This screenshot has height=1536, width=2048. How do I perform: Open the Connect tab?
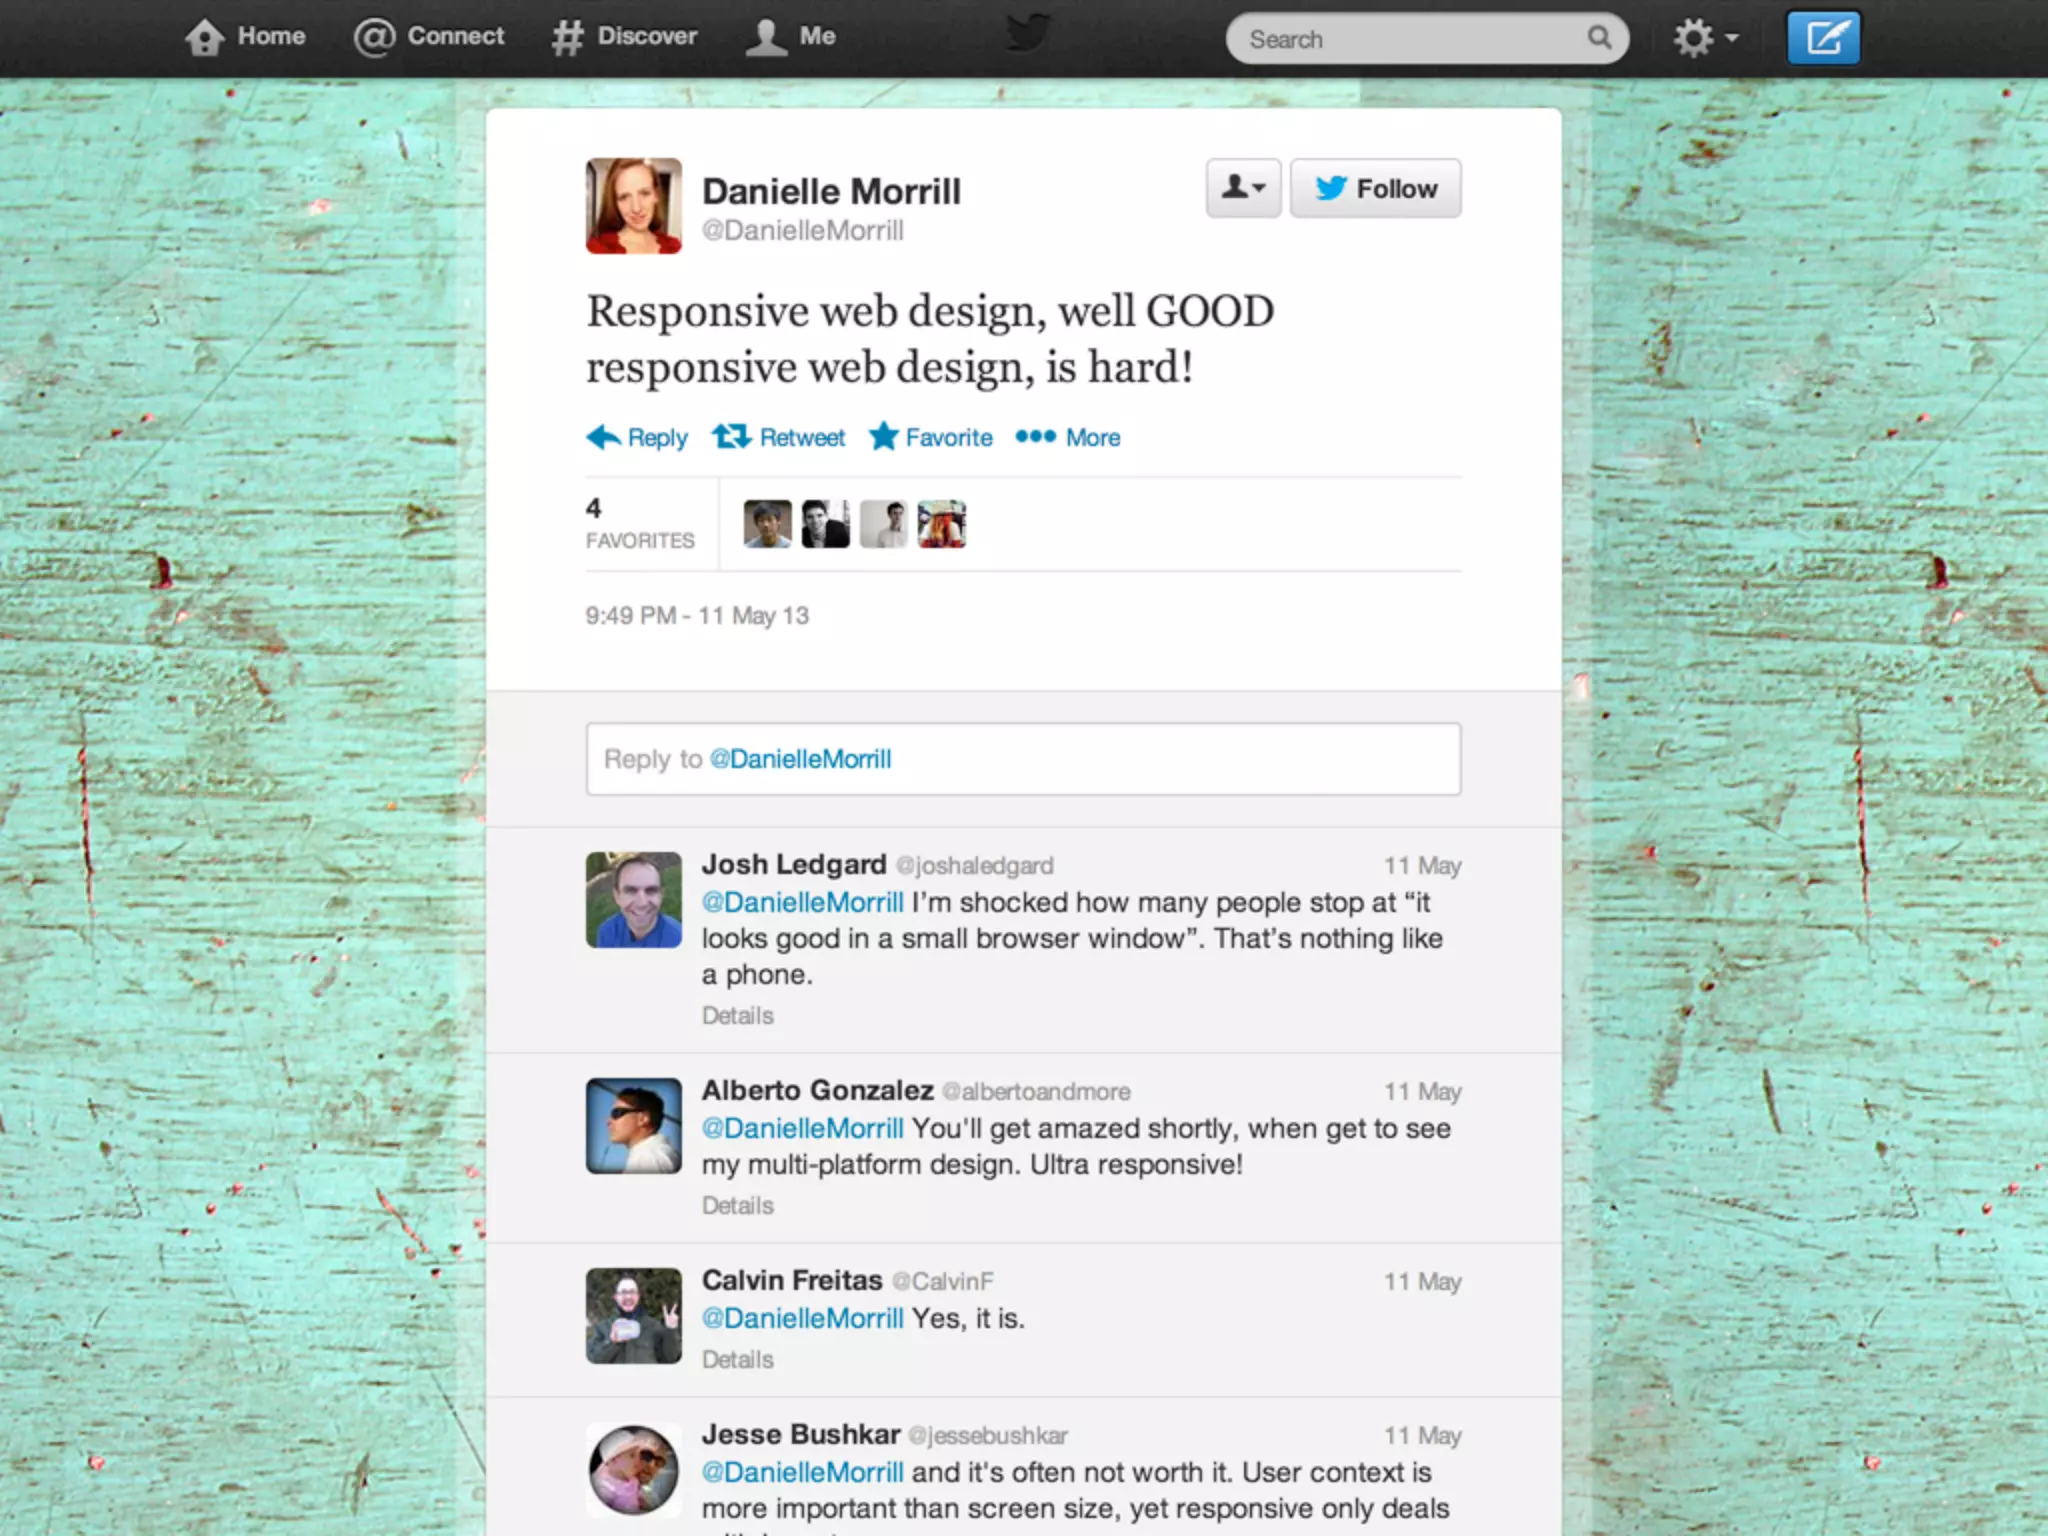point(430,37)
